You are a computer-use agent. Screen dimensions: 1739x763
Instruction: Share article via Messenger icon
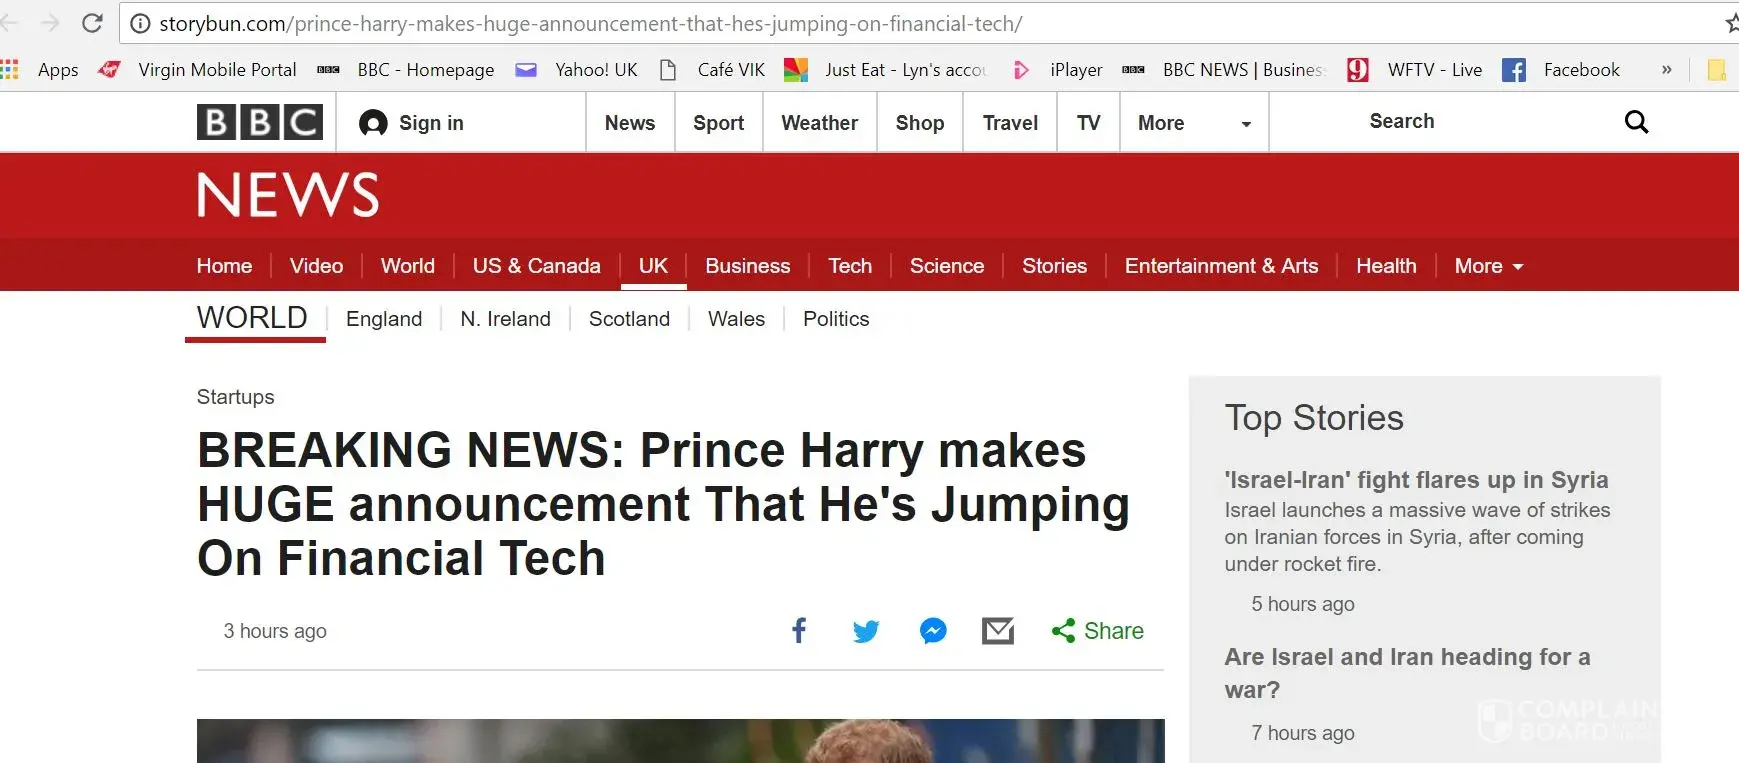point(933,631)
